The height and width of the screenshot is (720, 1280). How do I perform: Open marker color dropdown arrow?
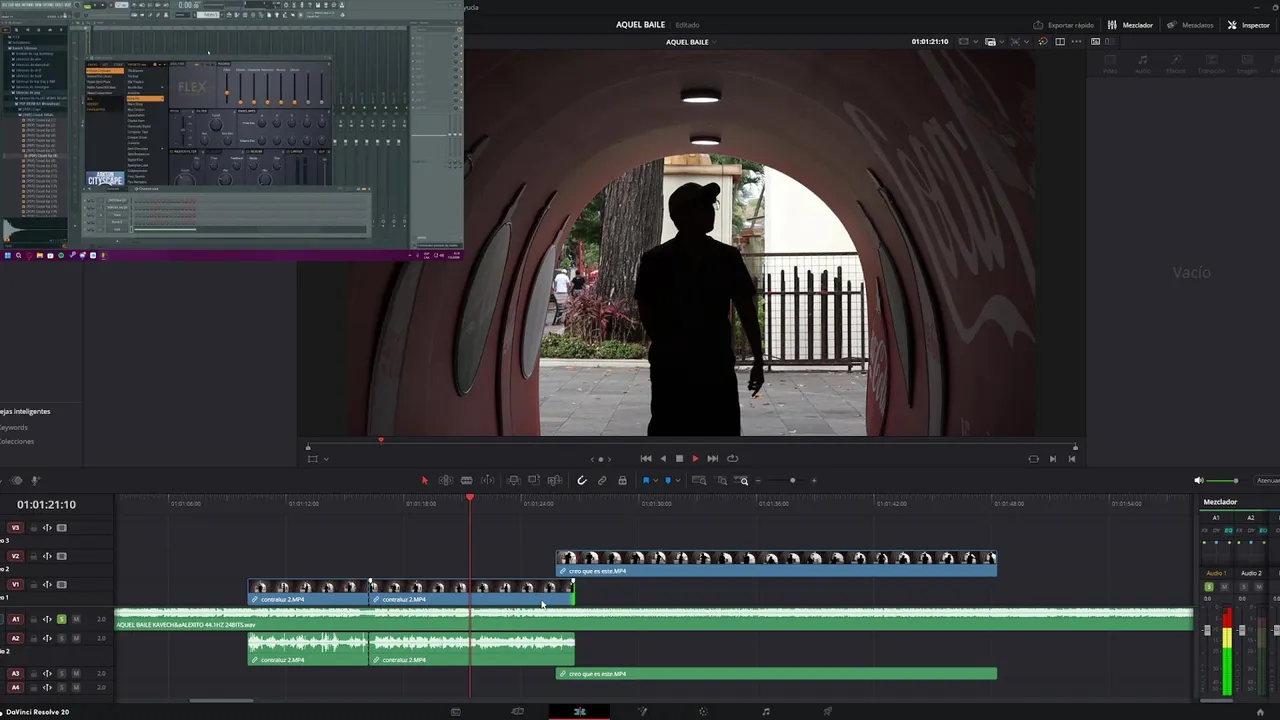point(678,481)
